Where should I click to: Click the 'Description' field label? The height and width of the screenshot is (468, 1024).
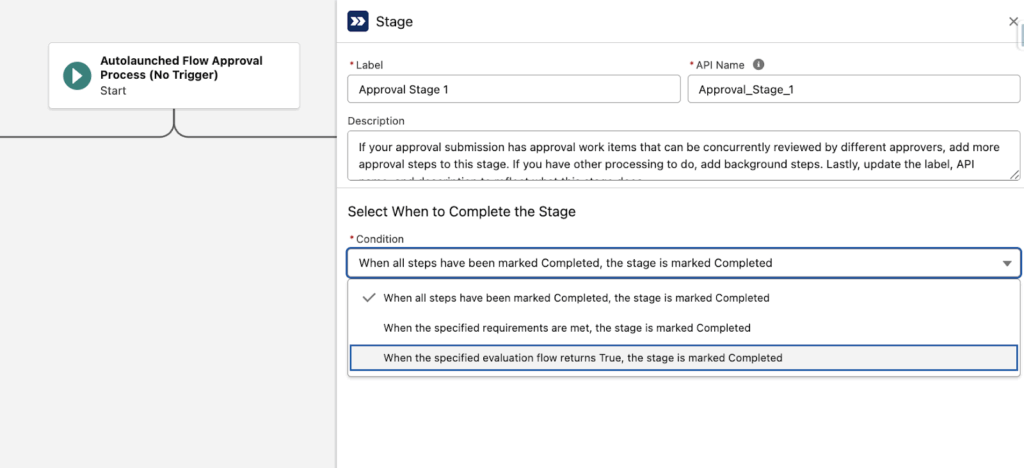pyautogui.click(x=376, y=121)
